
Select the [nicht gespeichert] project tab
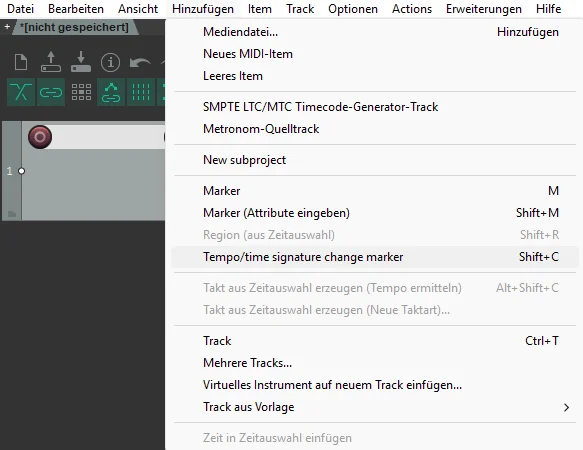[74, 27]
